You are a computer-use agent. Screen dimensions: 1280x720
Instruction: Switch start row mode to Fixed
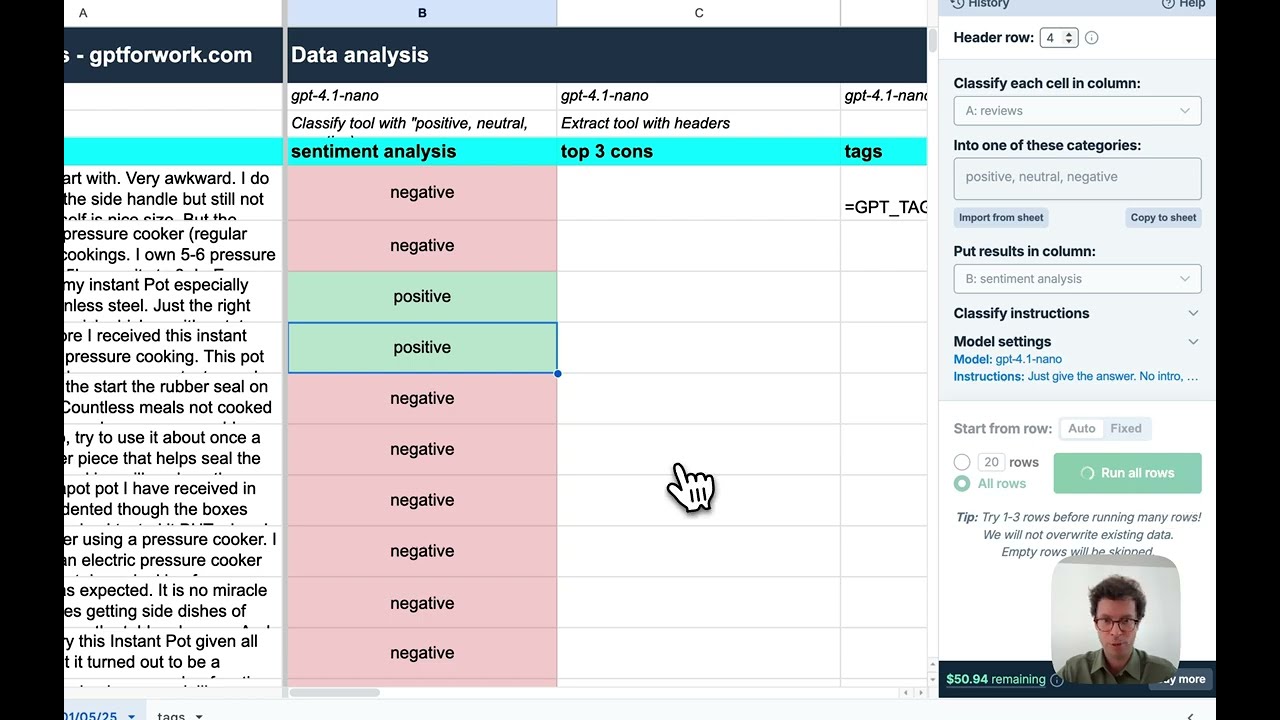[x=1125, y=429]
